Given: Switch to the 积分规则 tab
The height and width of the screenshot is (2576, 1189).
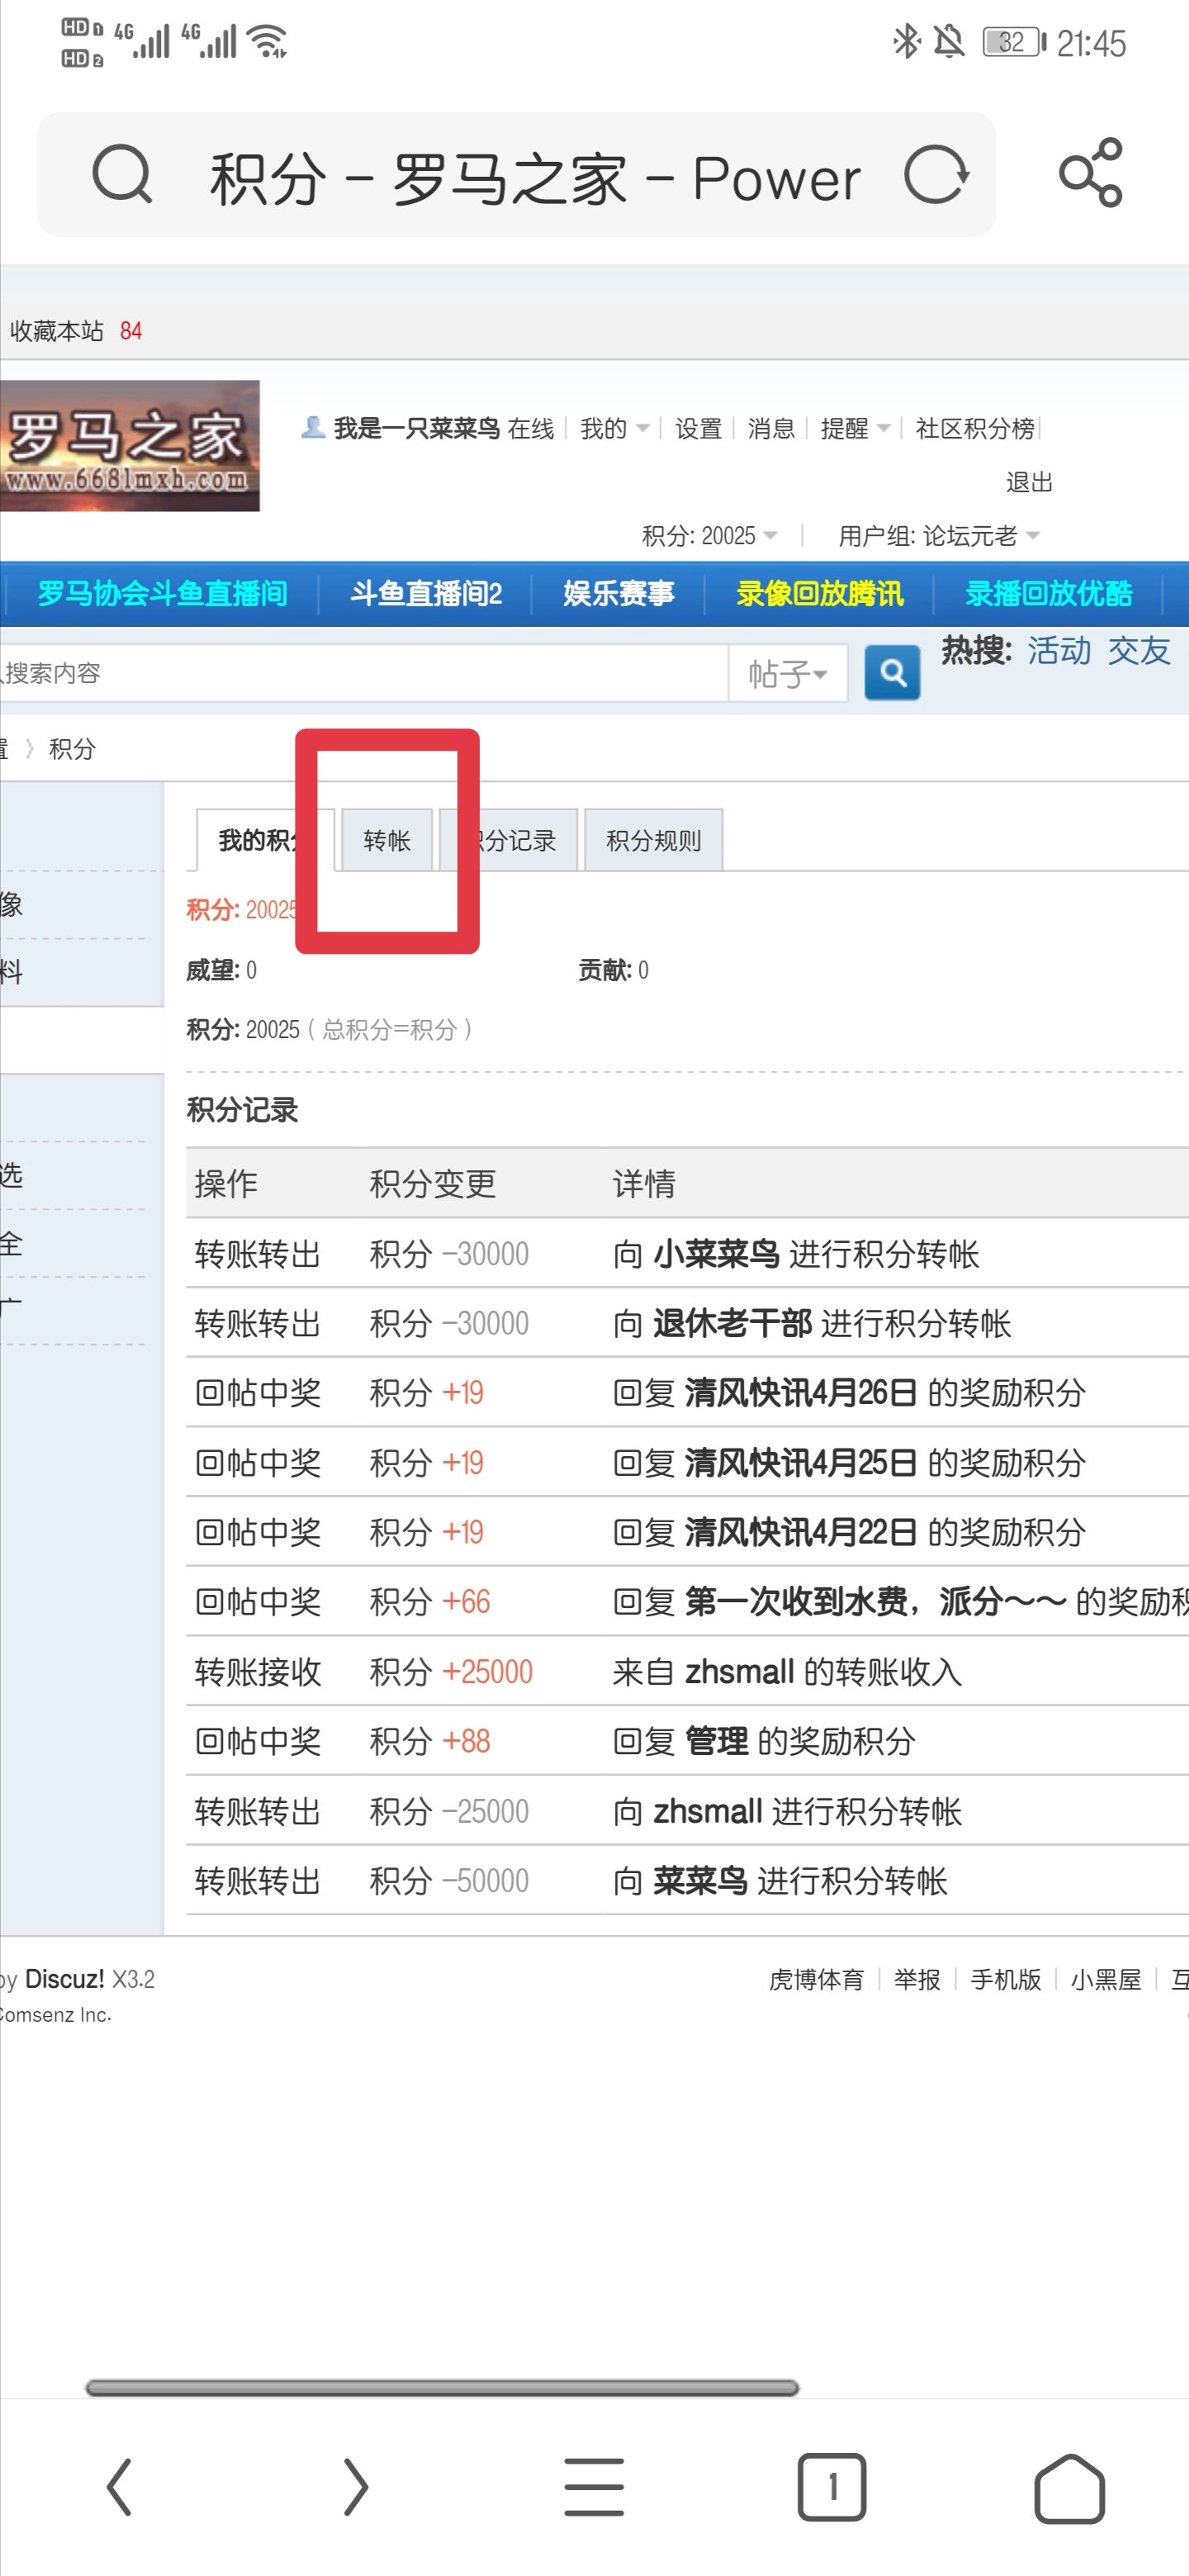Looking at the screenshot, I should (653, 840).
